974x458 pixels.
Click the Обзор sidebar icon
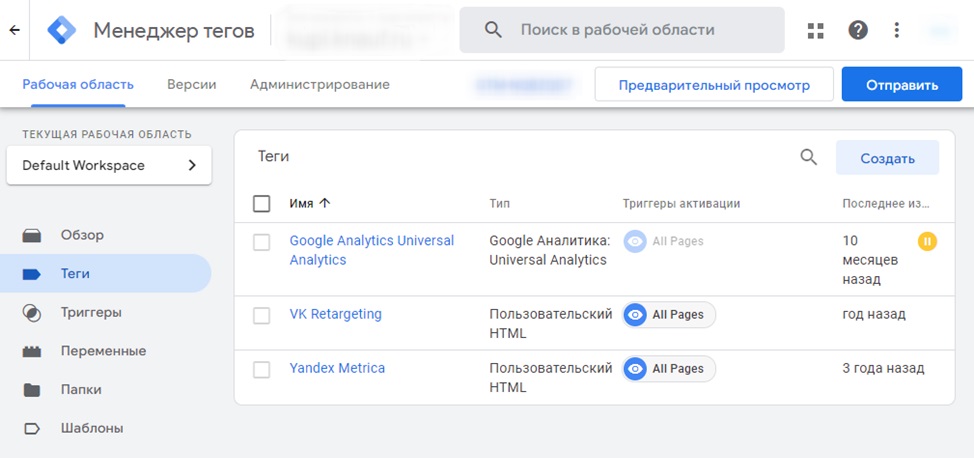[32, 236]
